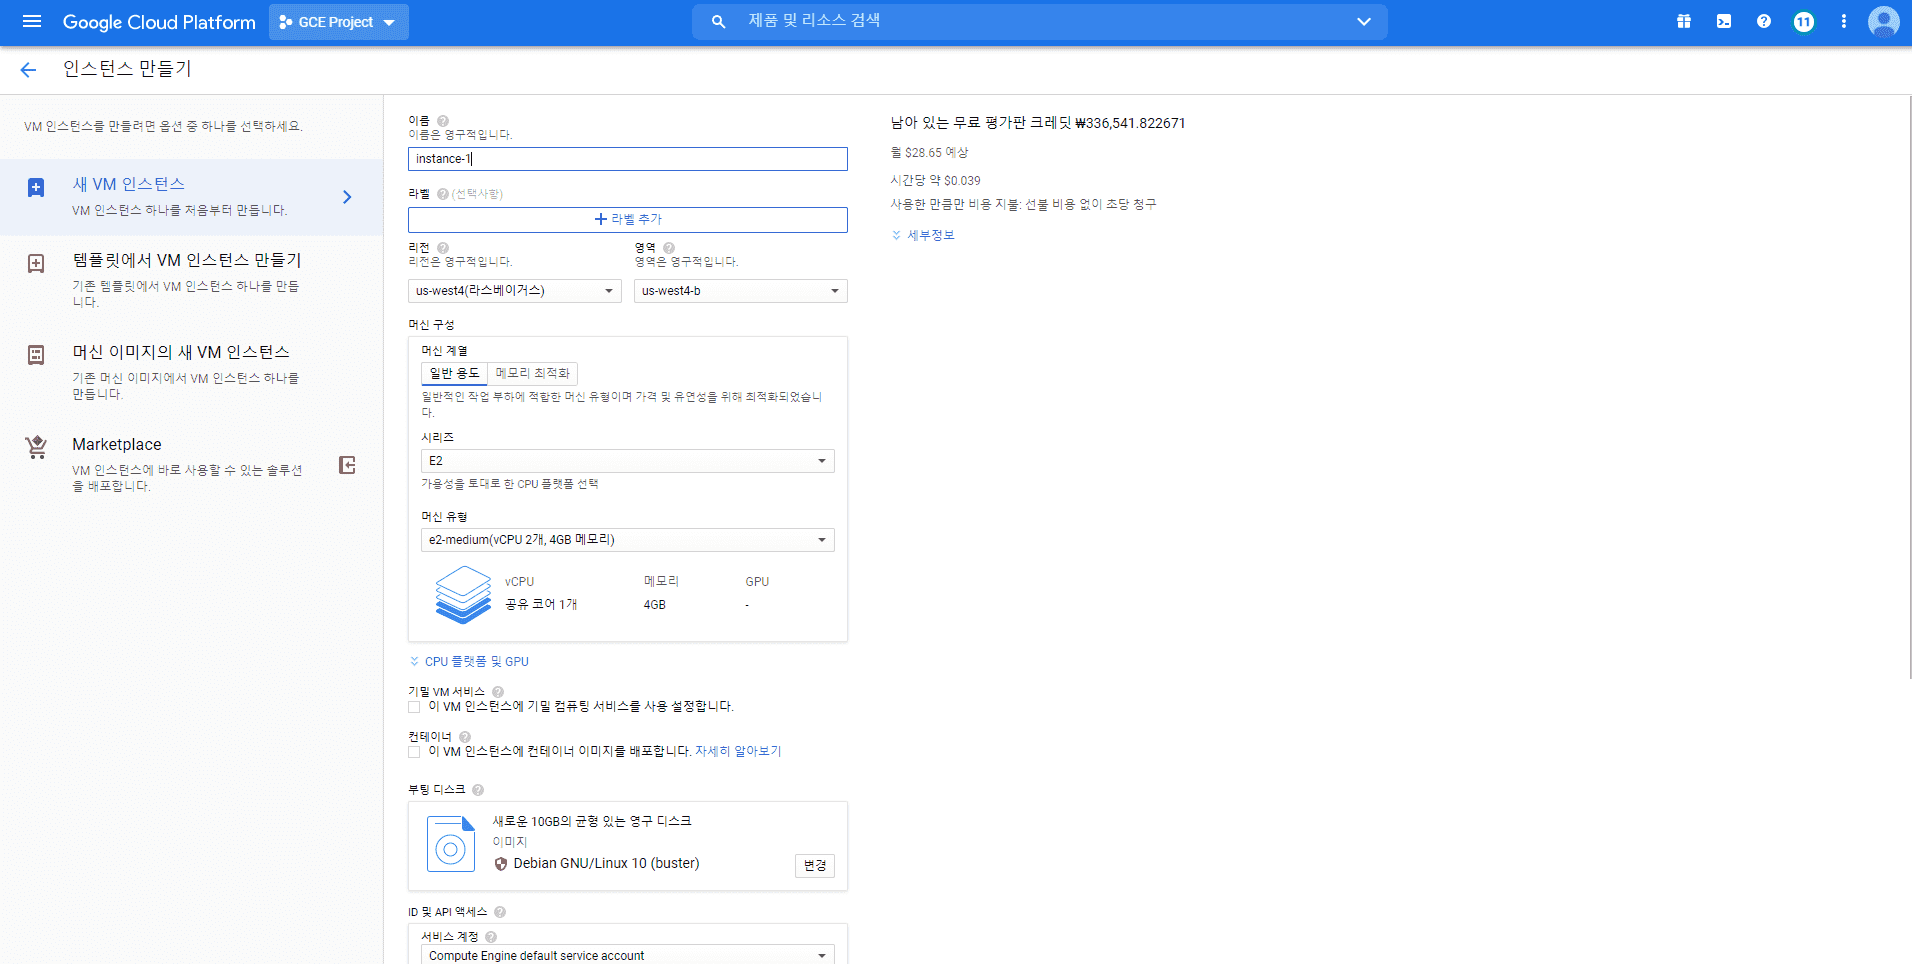Image resolution: width=1912 pixels, height=964 pixels.
Task: Expand the 세부정보 cost details
Action: coord(923,235)
